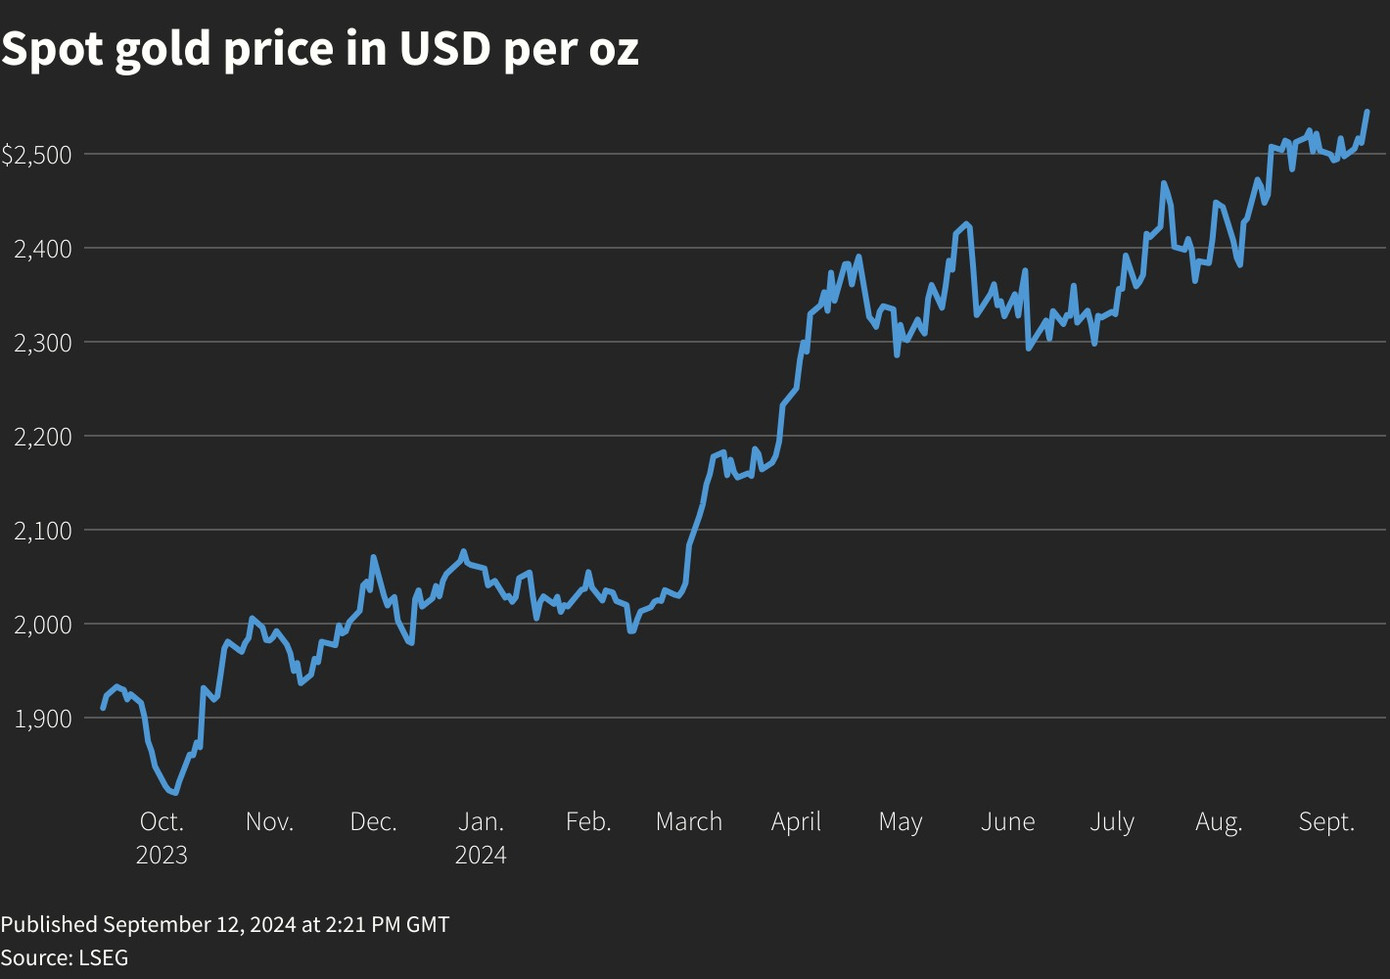Click the 2,100 y-axis label

(43, 531)
